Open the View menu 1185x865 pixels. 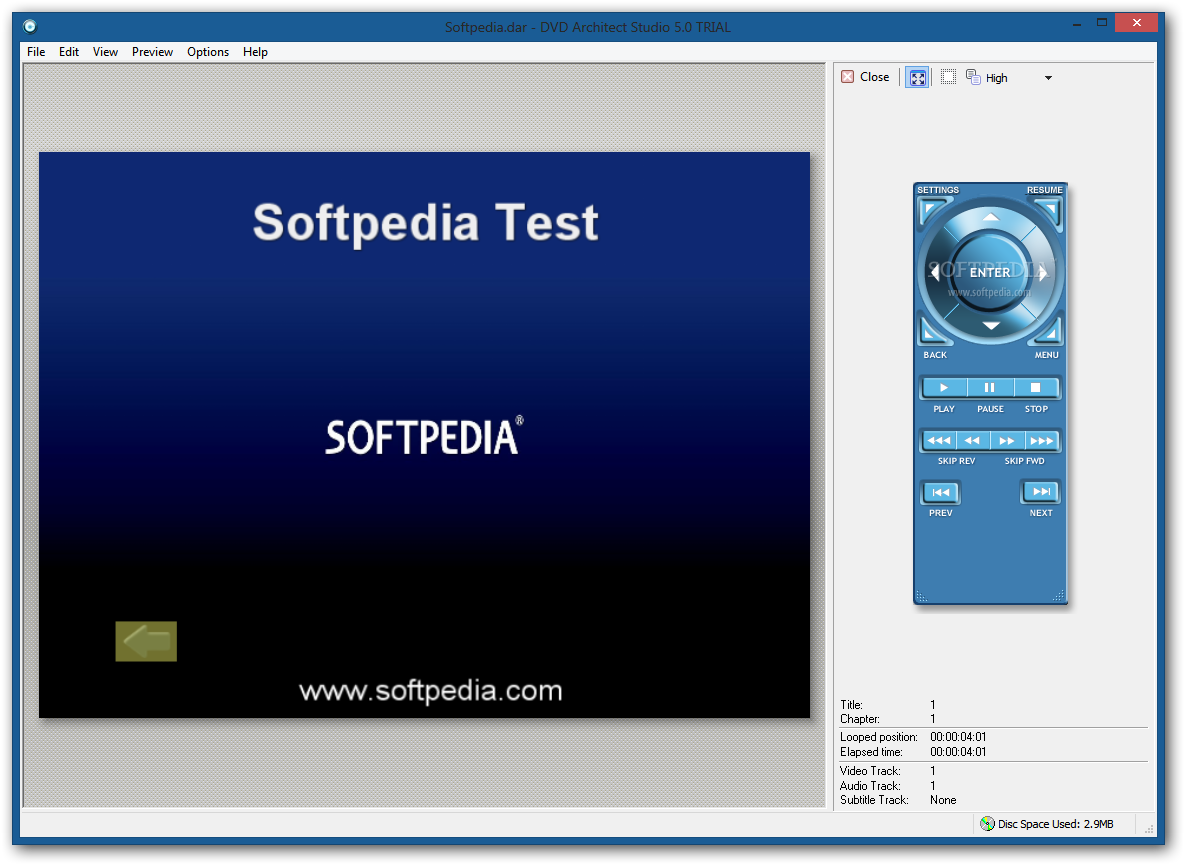click(105, 52)
